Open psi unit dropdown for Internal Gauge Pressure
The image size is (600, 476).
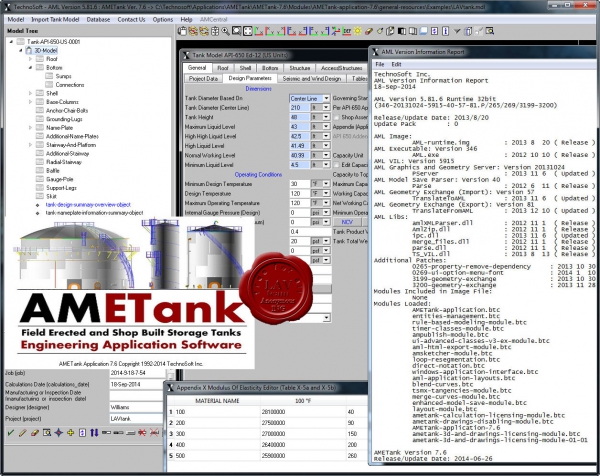pyautogui.click(x=326, y=213)
